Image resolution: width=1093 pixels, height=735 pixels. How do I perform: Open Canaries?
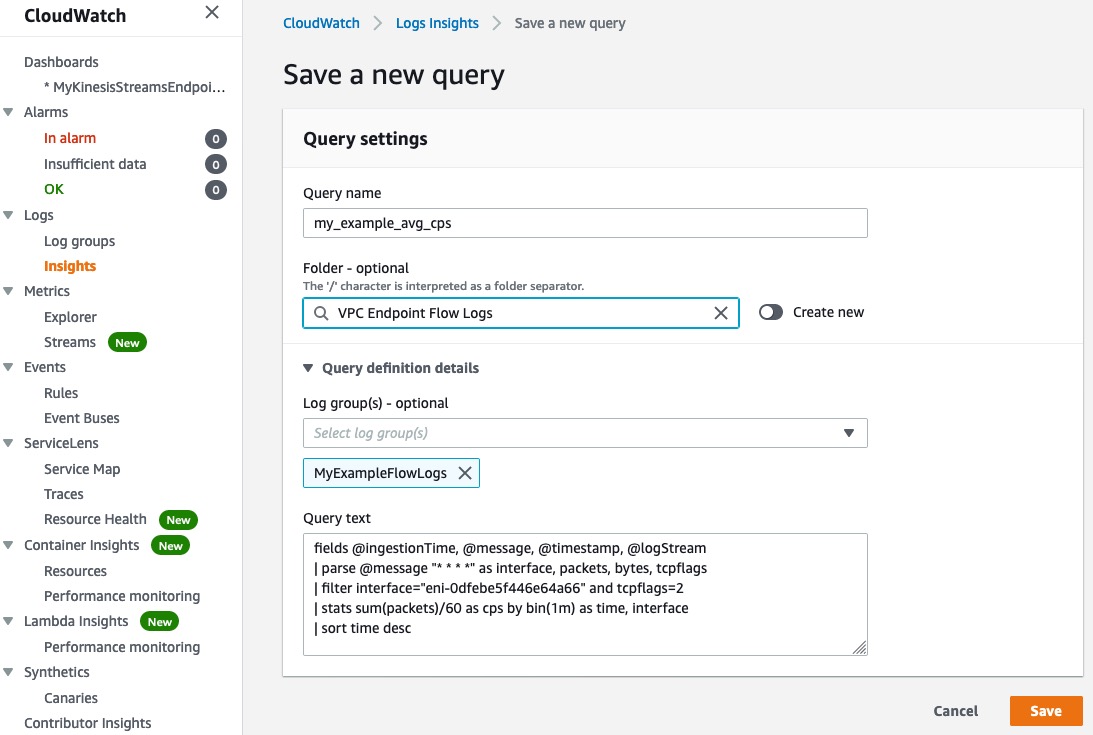click(71, 698)
